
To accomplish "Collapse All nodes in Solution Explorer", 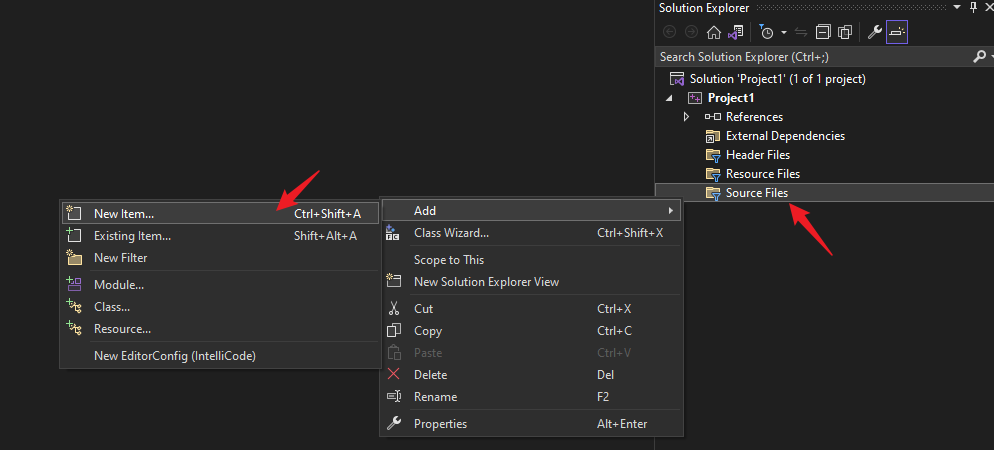I will click(x=823, y=32).
